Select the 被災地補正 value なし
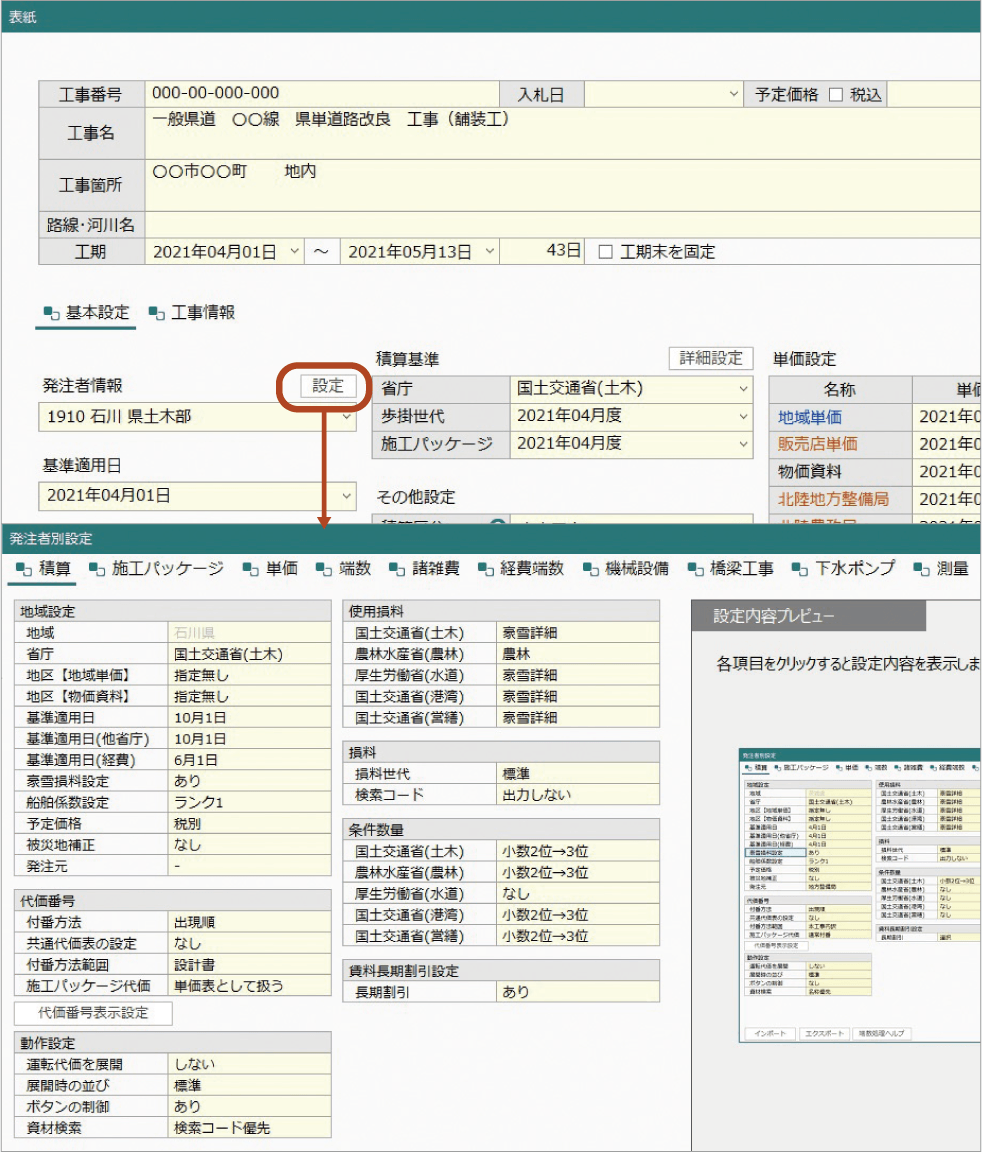Viewport: 982px width, 1152px height. (250, 845)
